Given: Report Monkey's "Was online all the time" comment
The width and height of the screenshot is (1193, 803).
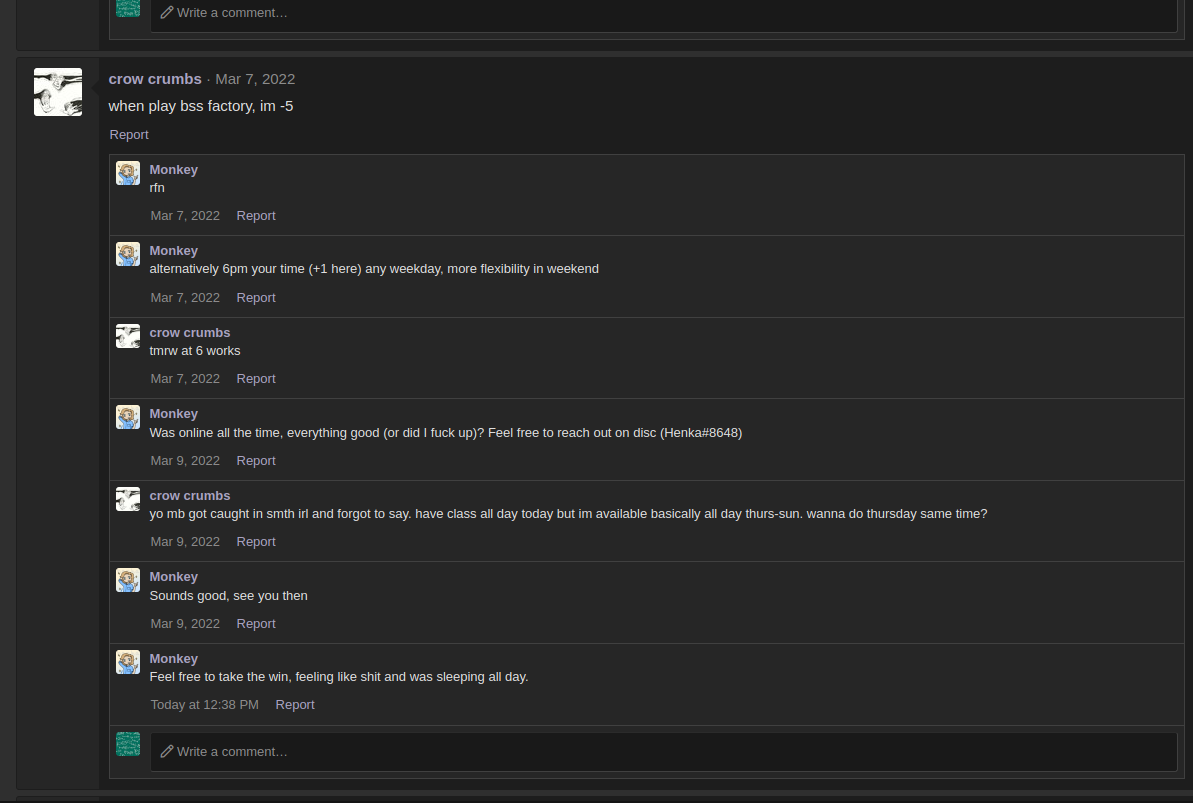Looking at the screenshot, I should 256,460.
